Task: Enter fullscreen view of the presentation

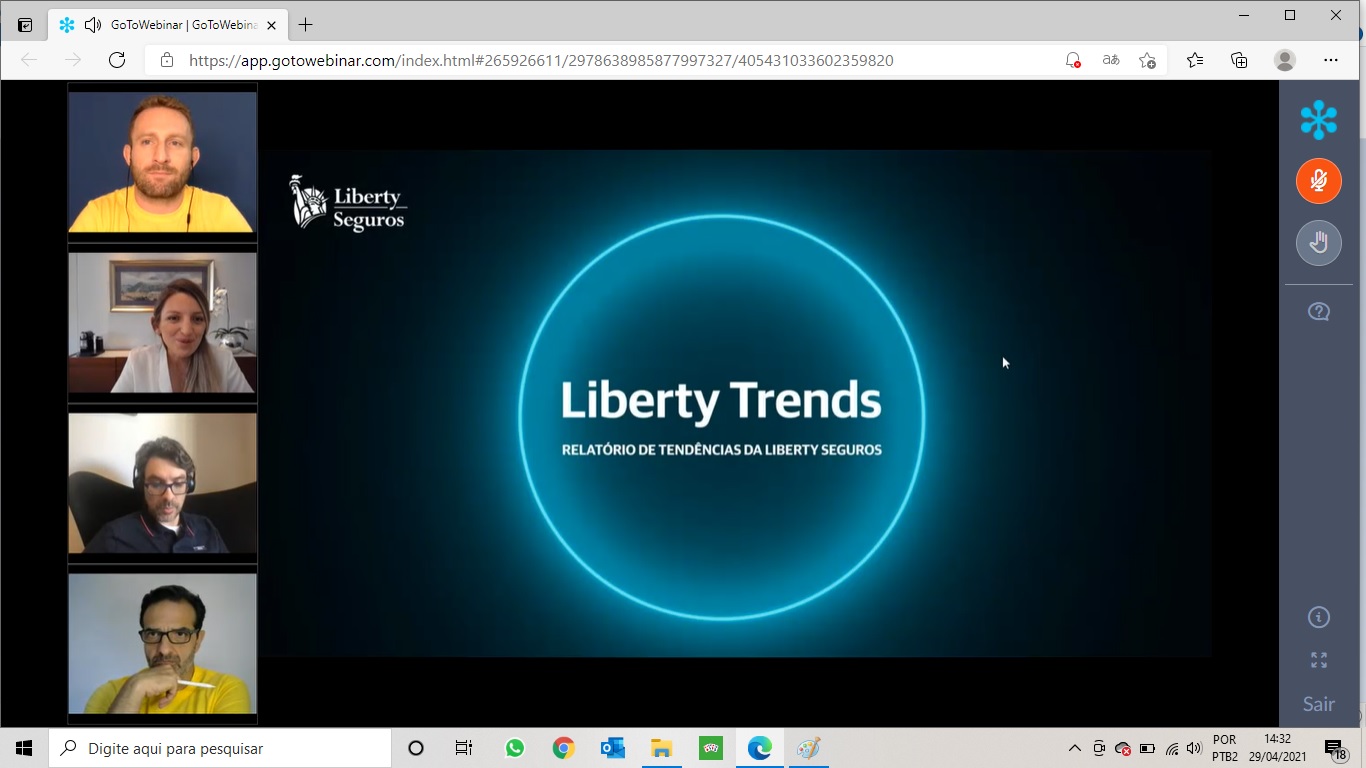Action: point(1318,659)
